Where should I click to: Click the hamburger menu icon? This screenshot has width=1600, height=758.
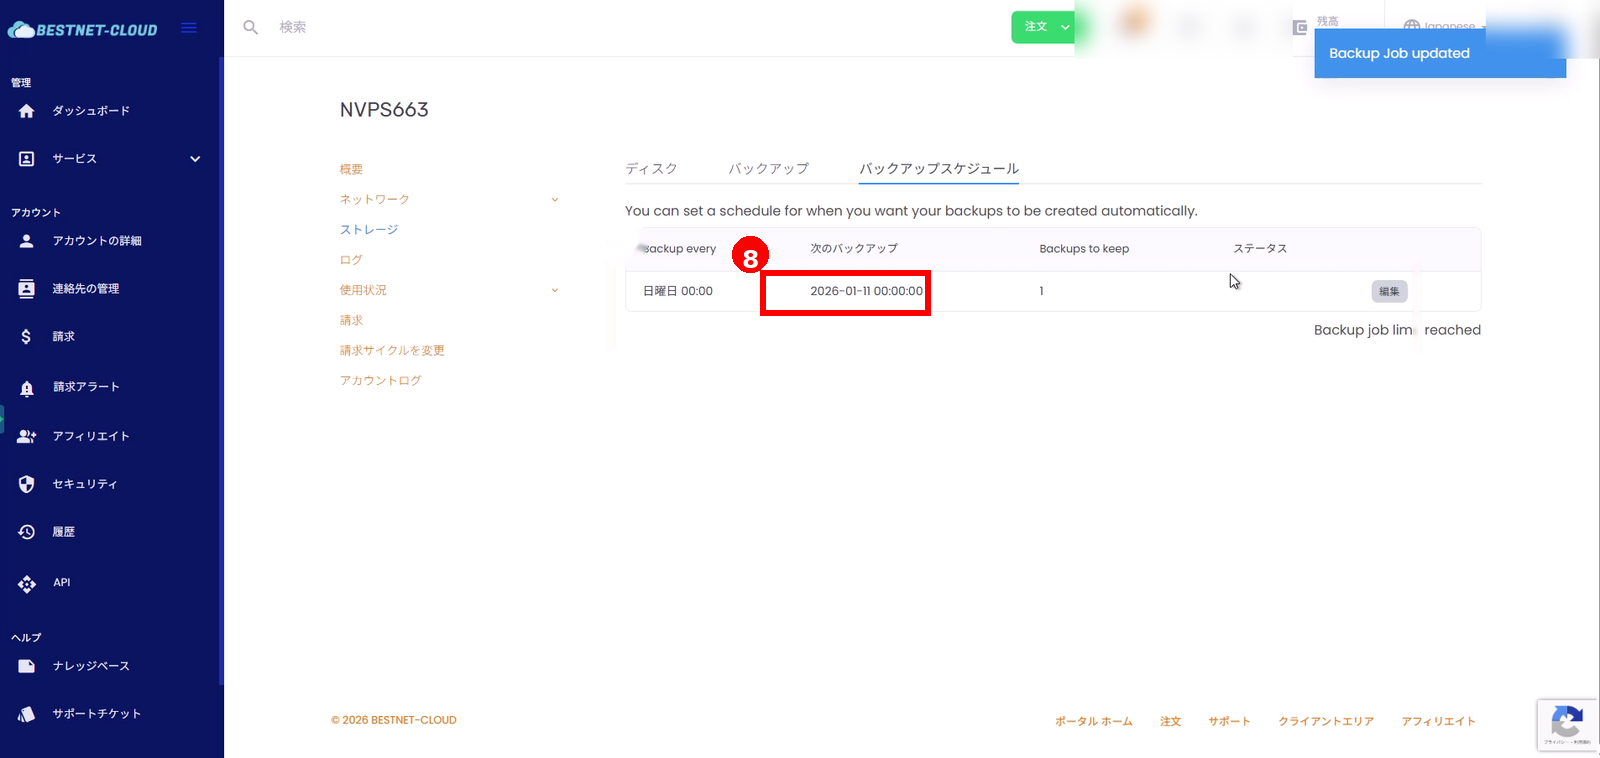pos(188,28)
